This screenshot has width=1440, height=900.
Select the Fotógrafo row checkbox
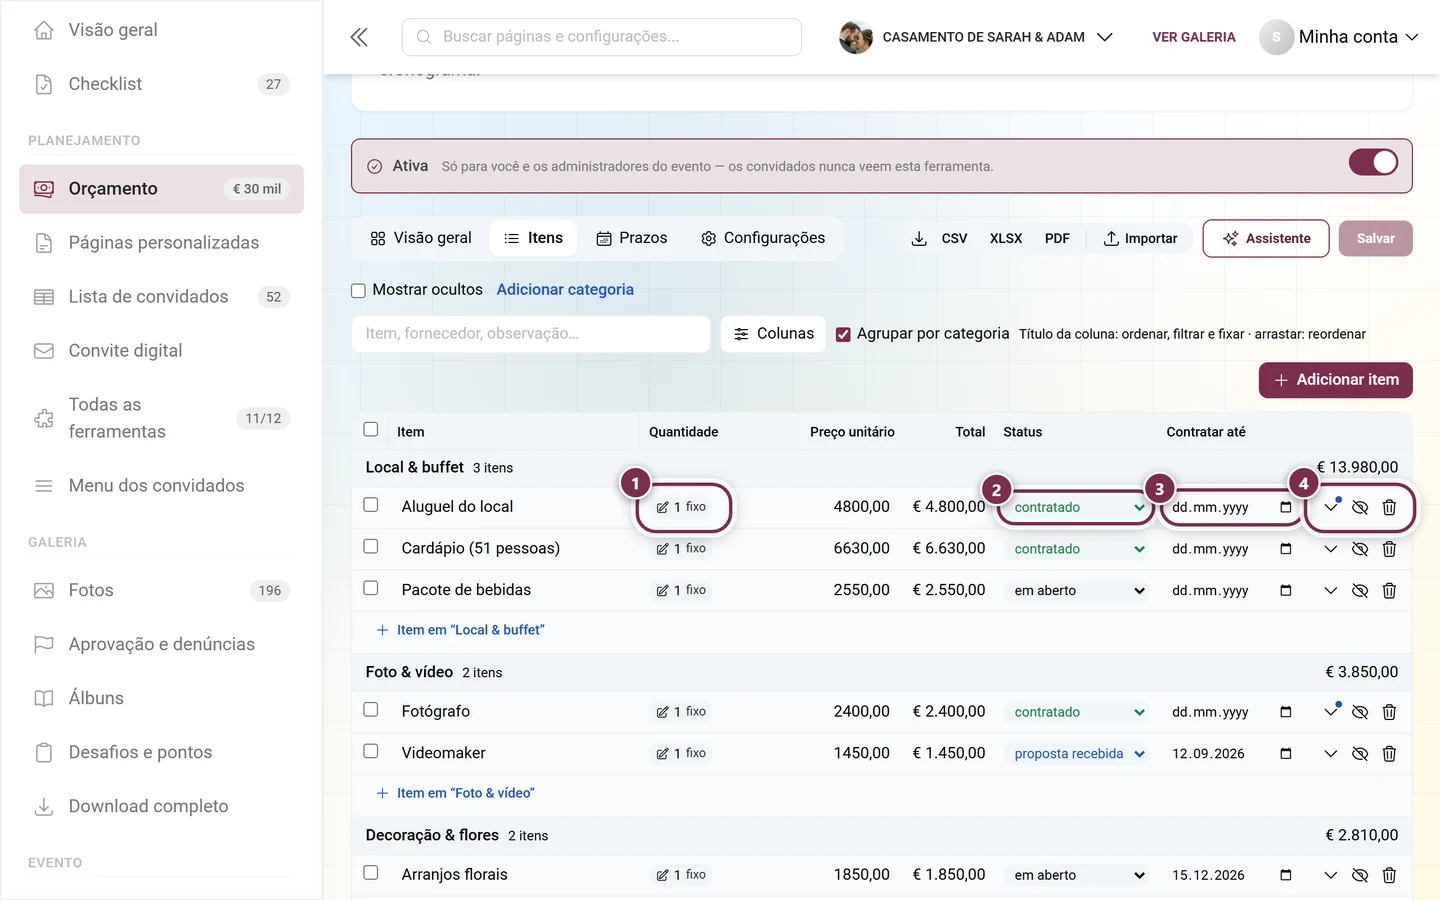point(371,710)
